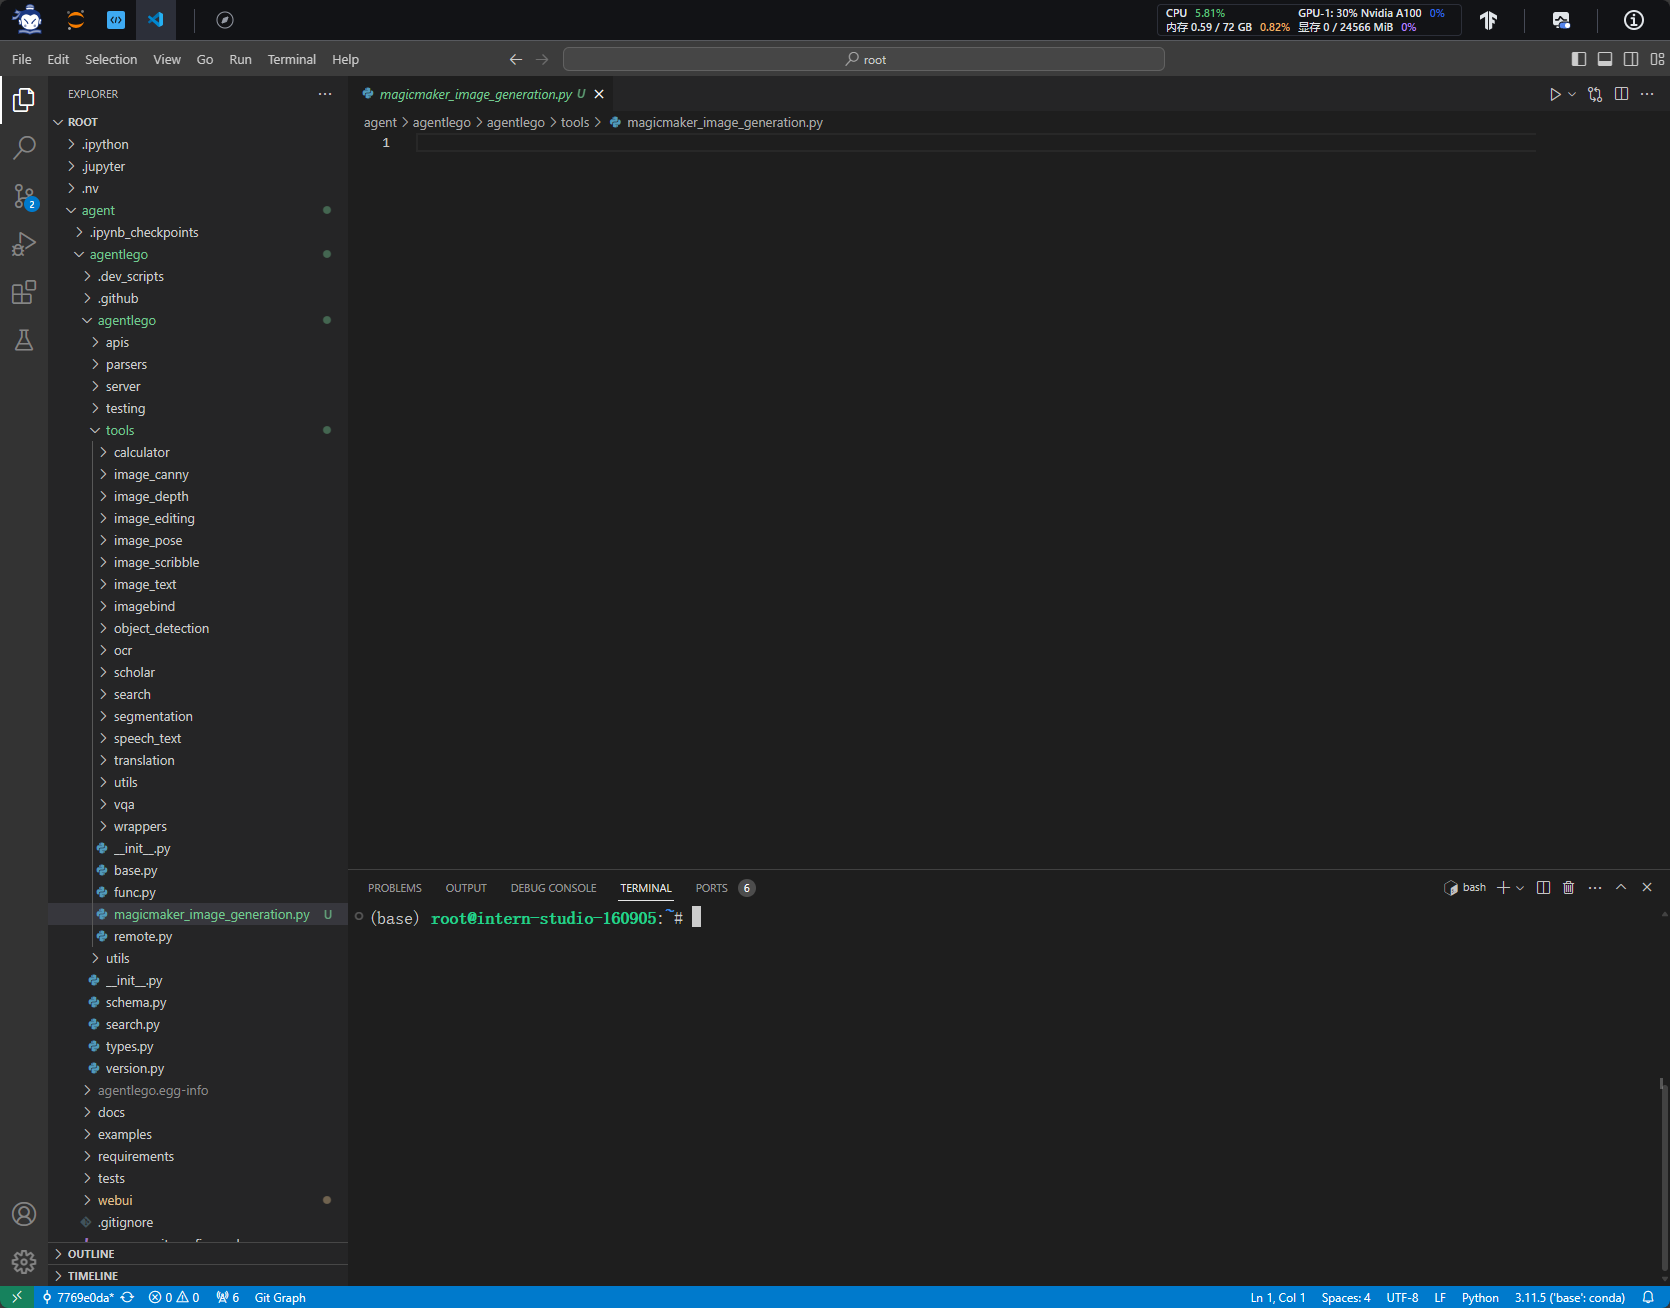Open the new terminal launch profile dropdown
Screen dimensions: 1670x1308
coord(1520,888)
